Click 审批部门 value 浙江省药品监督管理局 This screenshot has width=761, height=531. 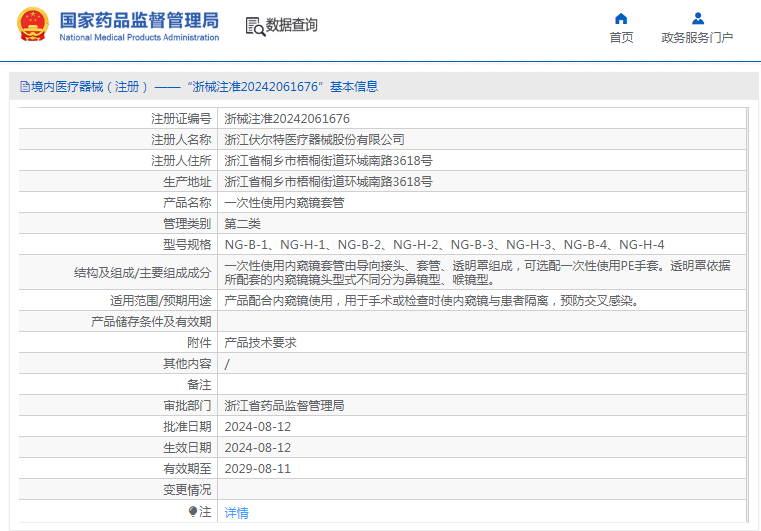click(x=284, y=406)
